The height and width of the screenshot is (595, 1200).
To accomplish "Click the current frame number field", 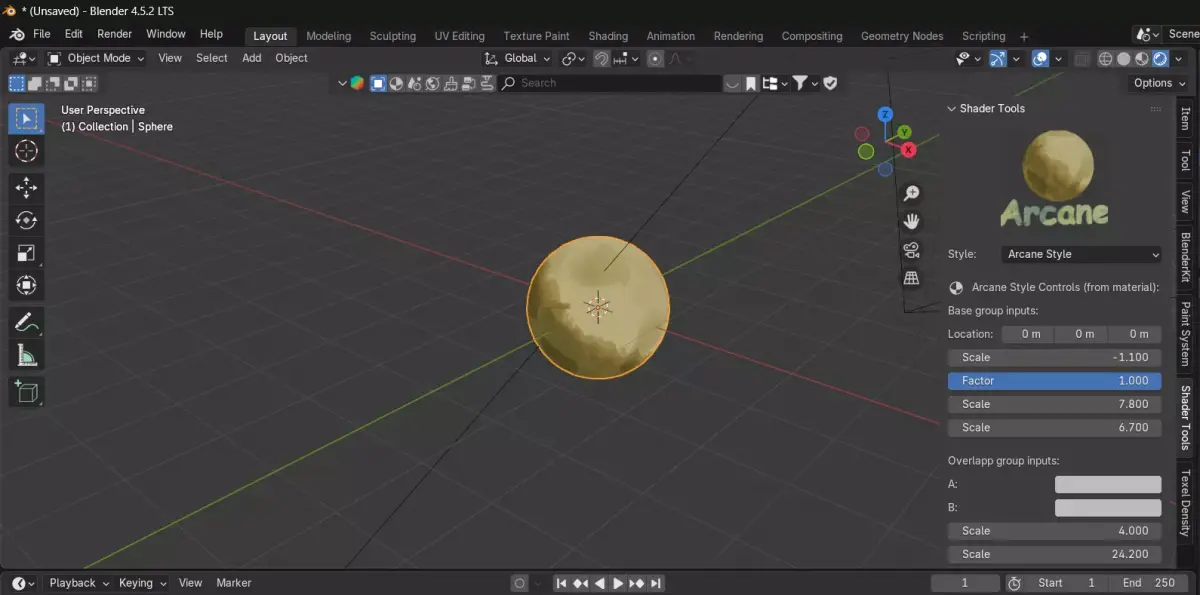I will point(965,583).
